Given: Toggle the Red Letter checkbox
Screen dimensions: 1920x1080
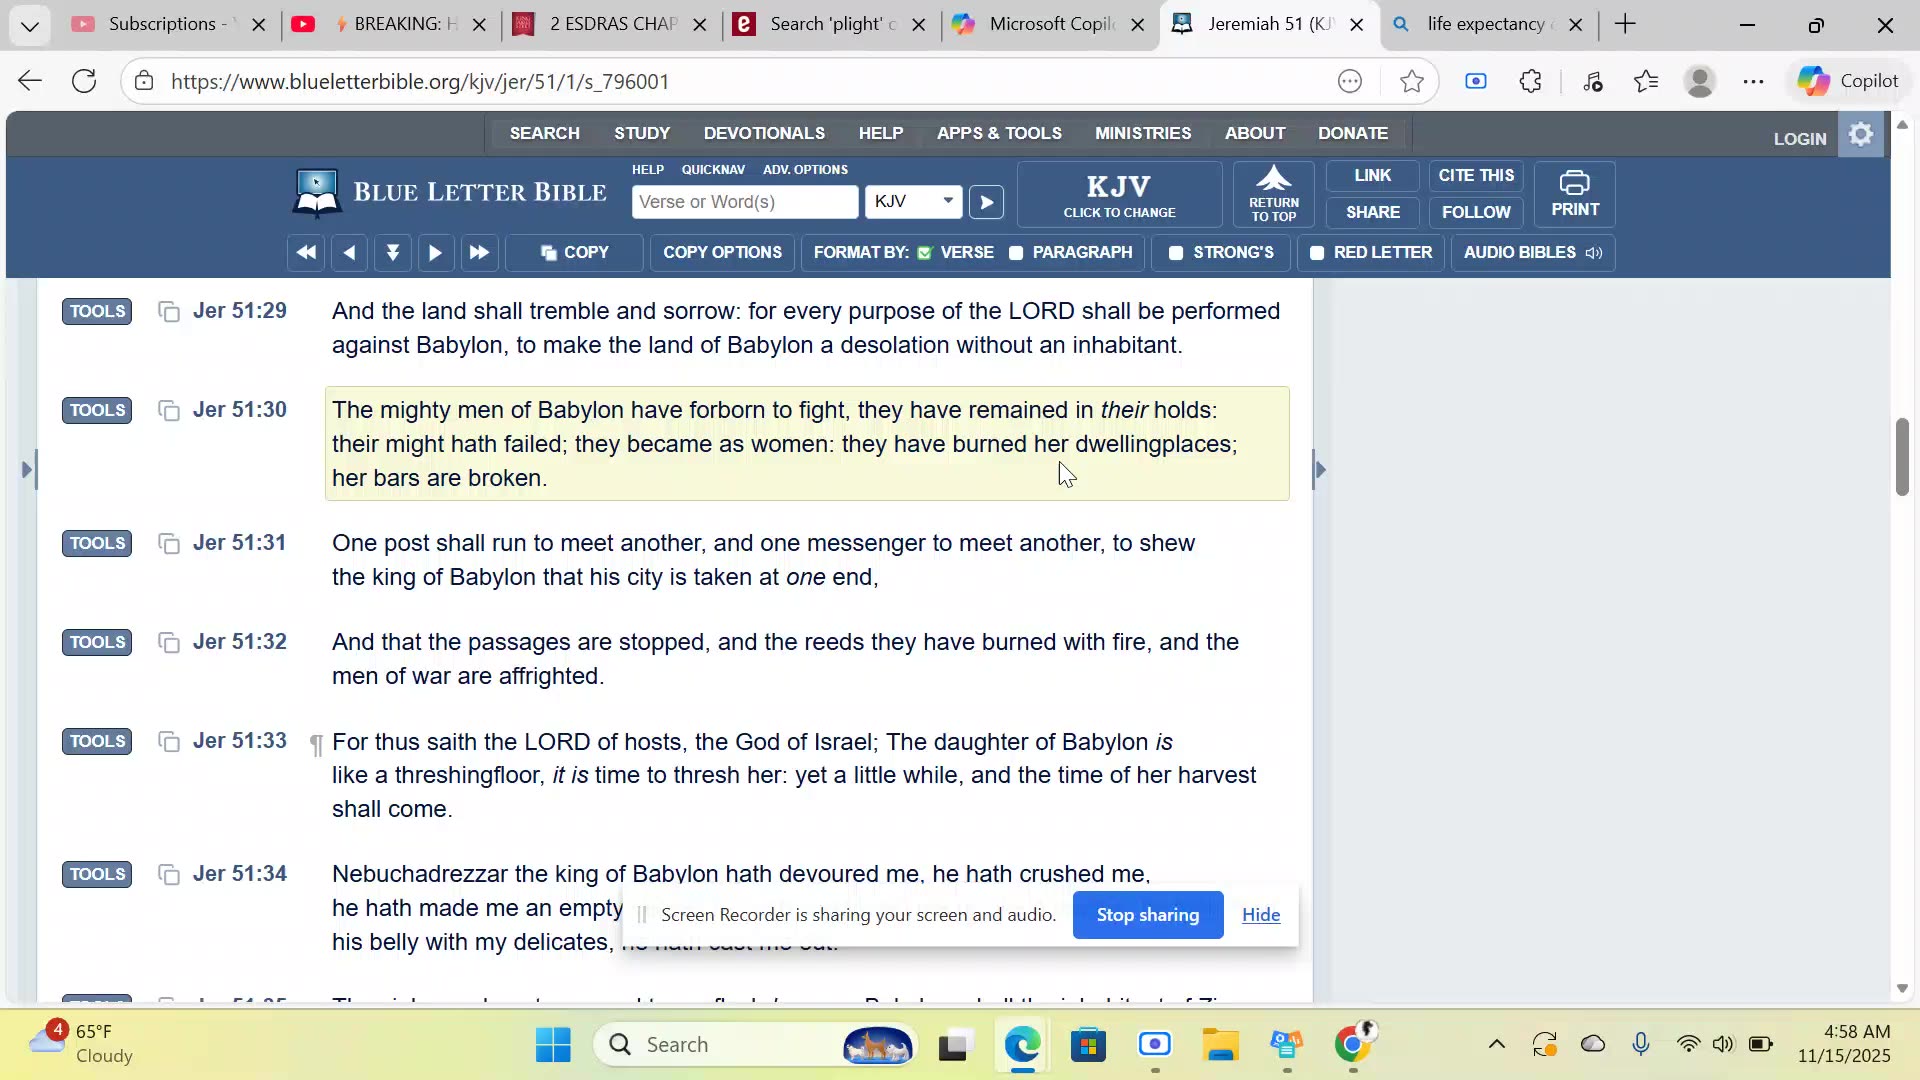Looking at the screenshot, I should coord(1317,253).
